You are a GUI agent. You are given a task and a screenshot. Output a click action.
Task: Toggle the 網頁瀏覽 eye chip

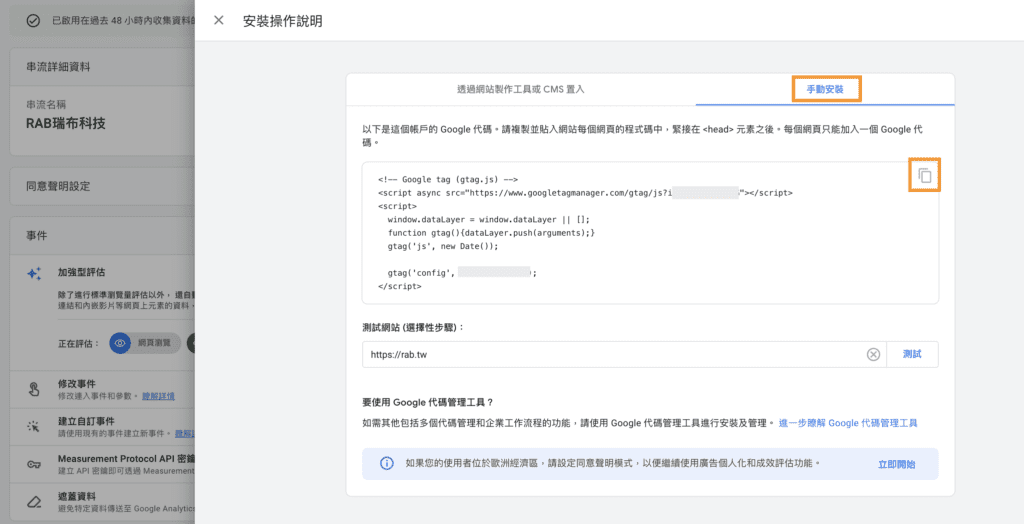(x=120, y=343)
